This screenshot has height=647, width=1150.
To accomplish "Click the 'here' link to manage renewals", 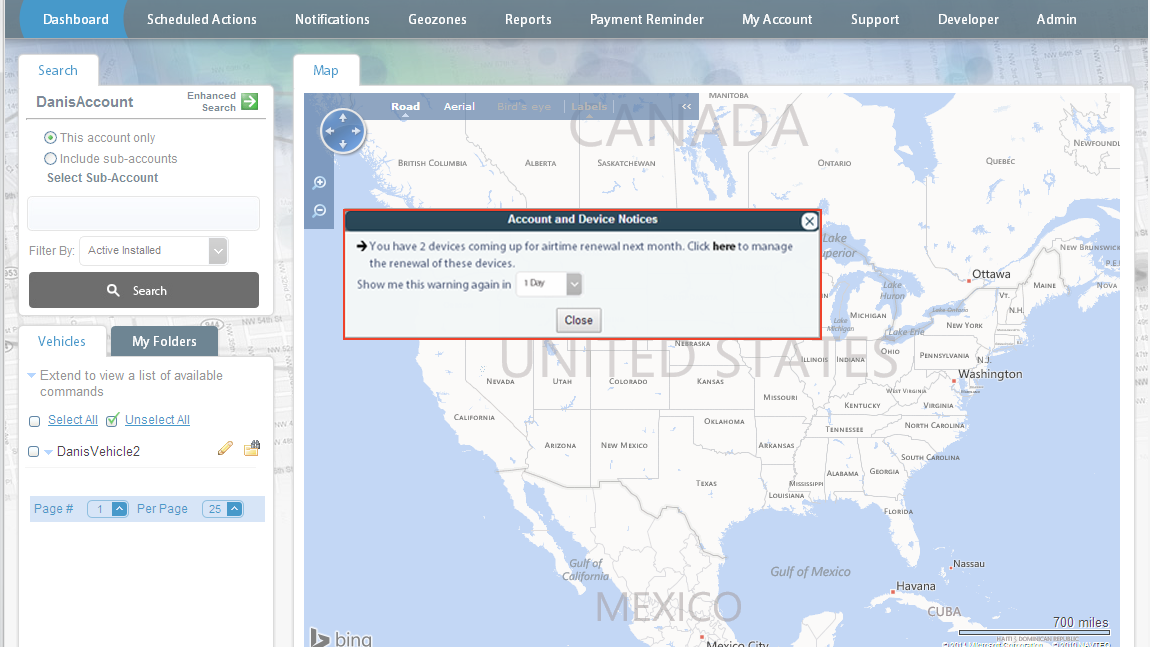I will click(724, 246).
